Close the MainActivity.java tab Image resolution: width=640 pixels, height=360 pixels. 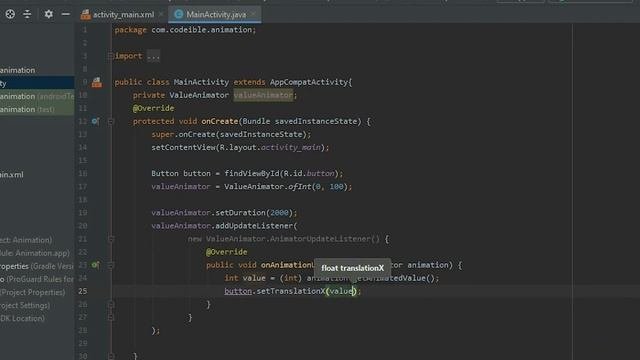point(253,15)
